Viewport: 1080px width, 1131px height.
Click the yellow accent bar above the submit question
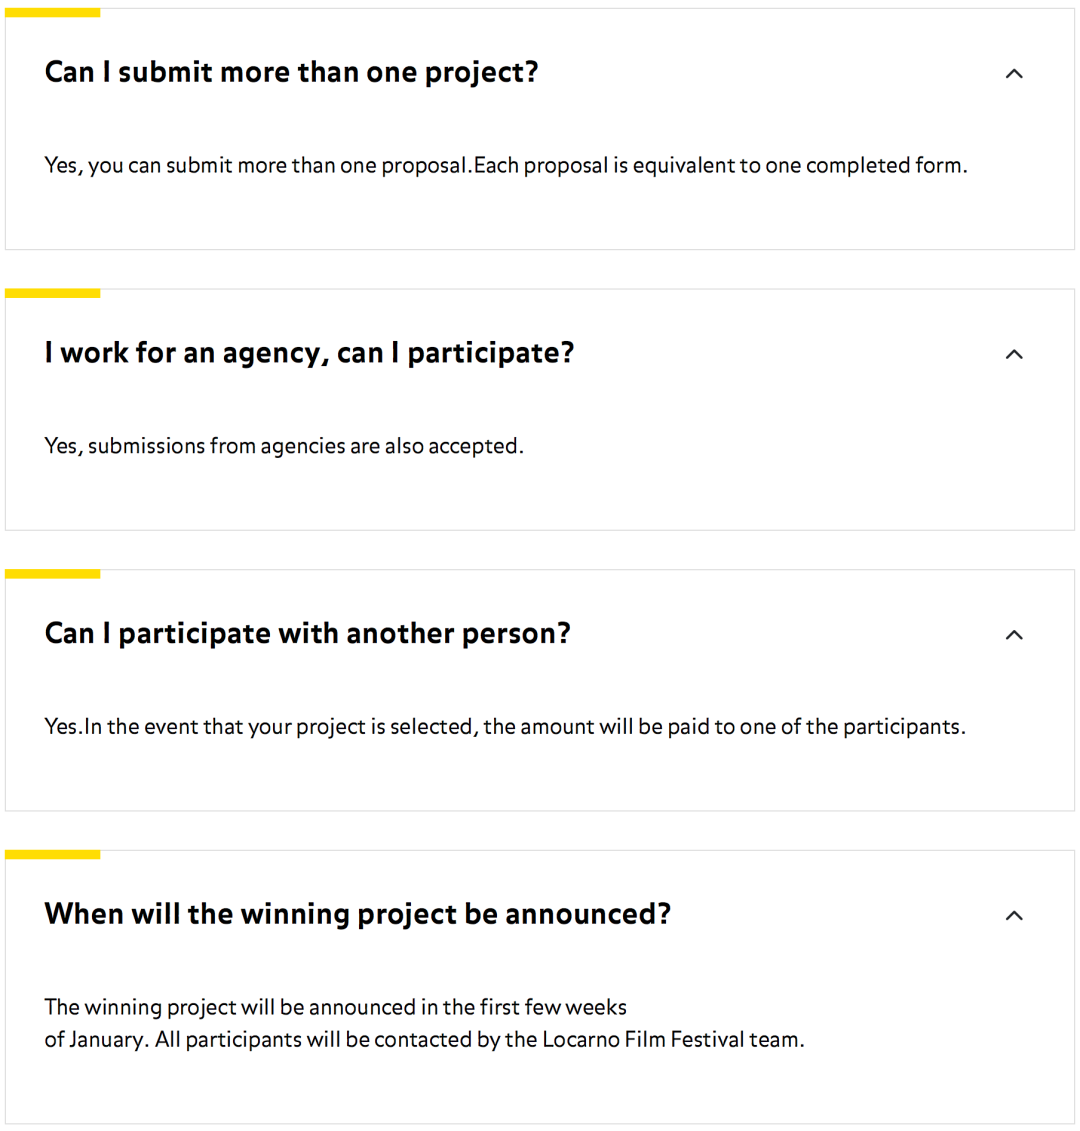(x=53, y=12)
